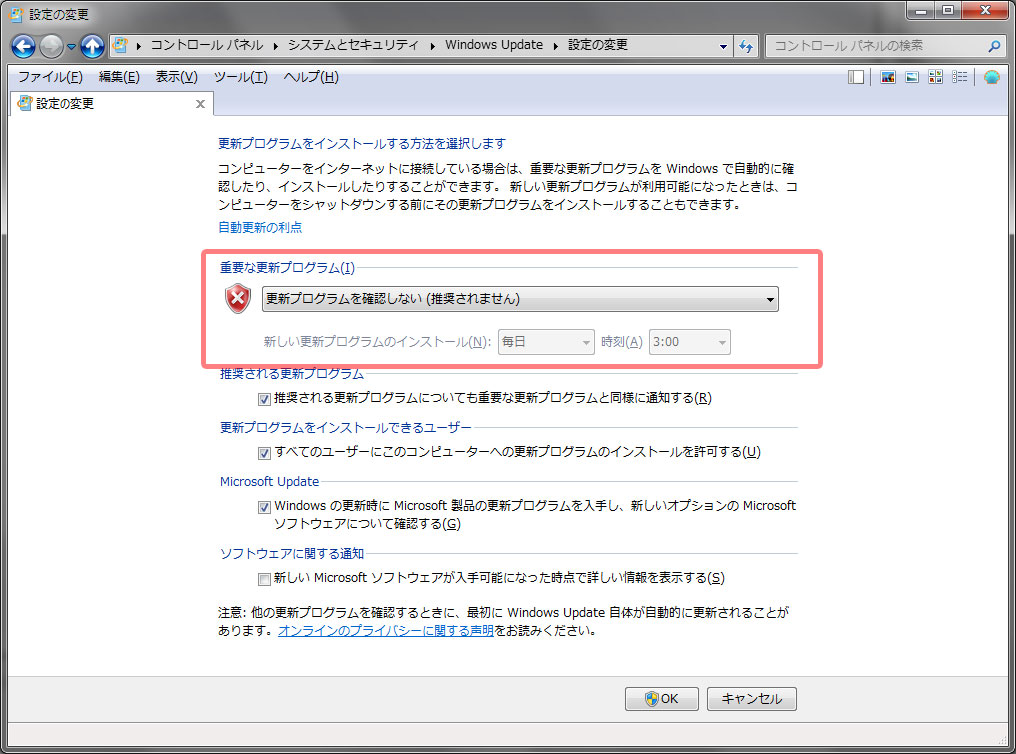Viewport: 1016px width, 754px height.
Task: Enable 新しい Microsoft ソフトウェア notification checkbox
Action: point(264,578)
